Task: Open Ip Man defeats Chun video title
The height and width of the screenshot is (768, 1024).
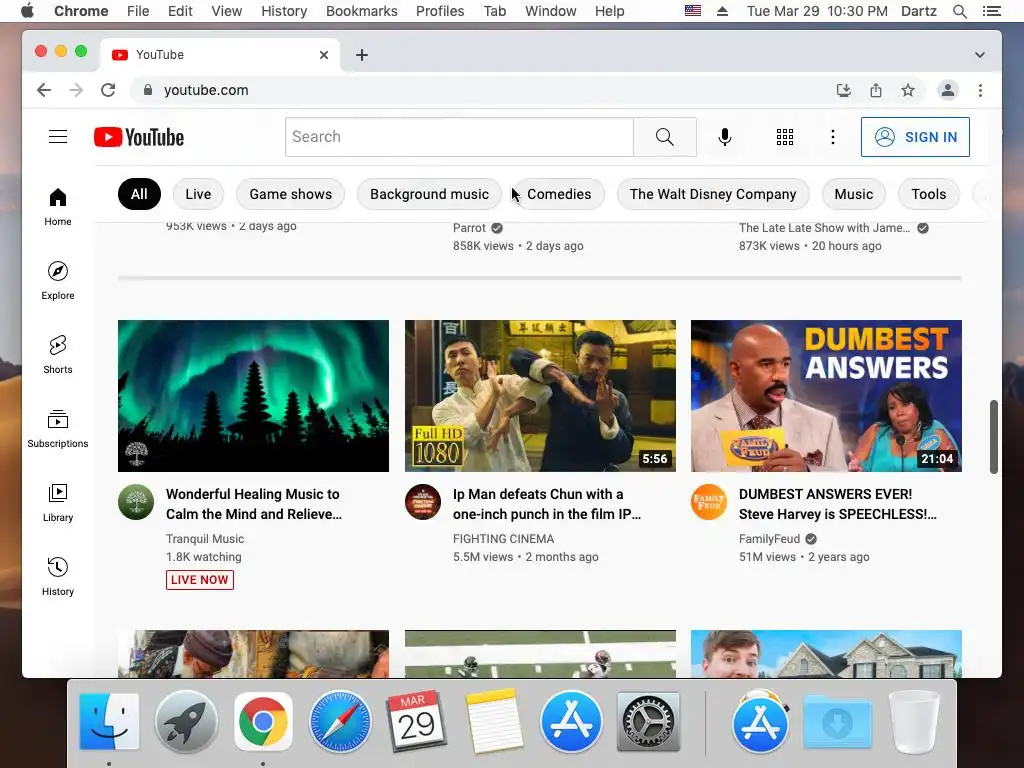Action: [x=547, y=504]
